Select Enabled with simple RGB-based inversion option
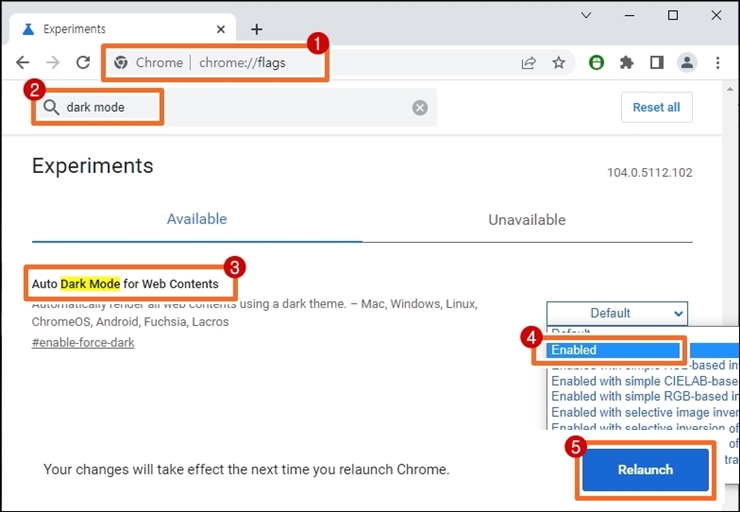This screenshot has height=512, width=740. pyautogui.click(x=644, y=396)
